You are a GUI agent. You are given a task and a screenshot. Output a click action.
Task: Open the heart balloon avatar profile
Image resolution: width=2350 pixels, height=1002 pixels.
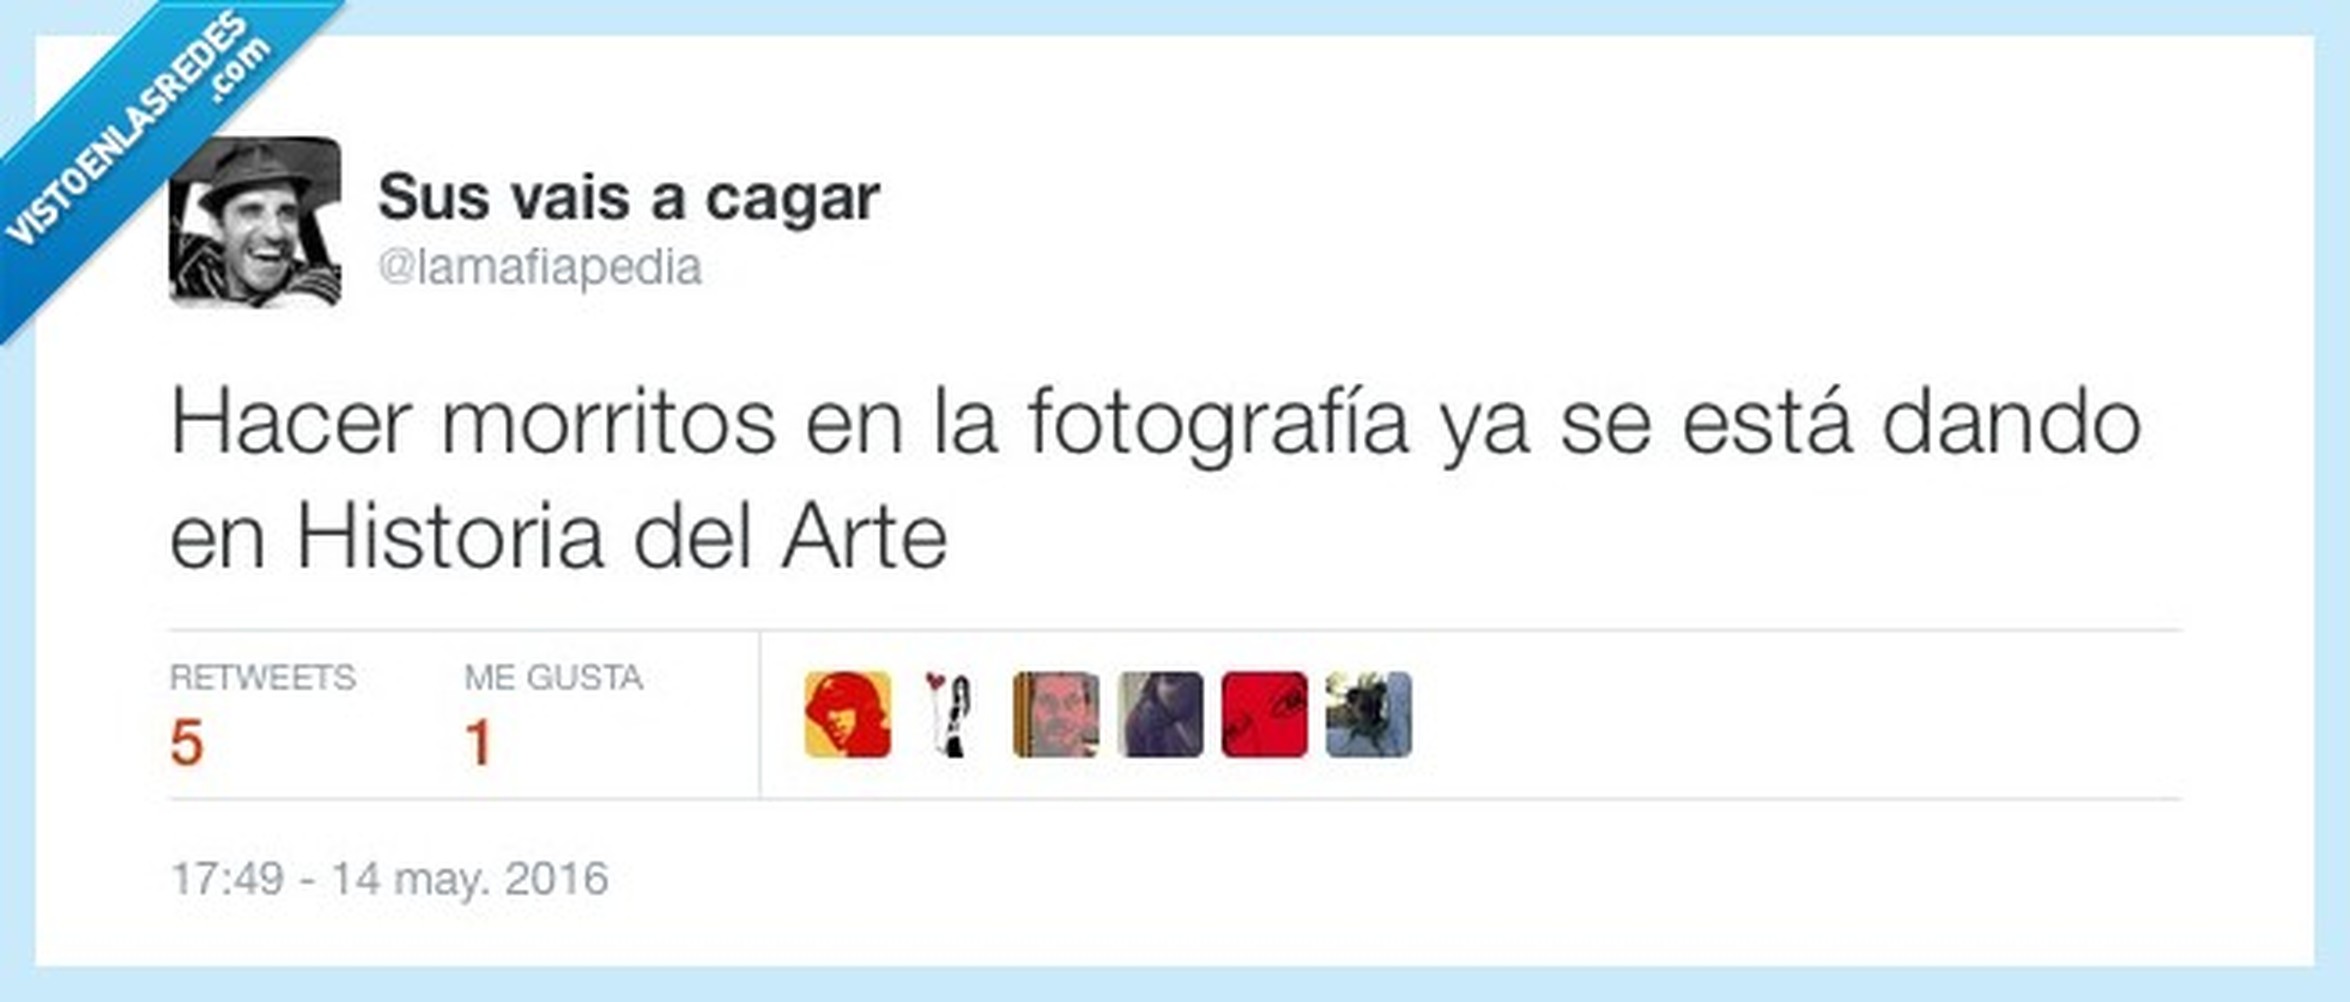[951, 714]
